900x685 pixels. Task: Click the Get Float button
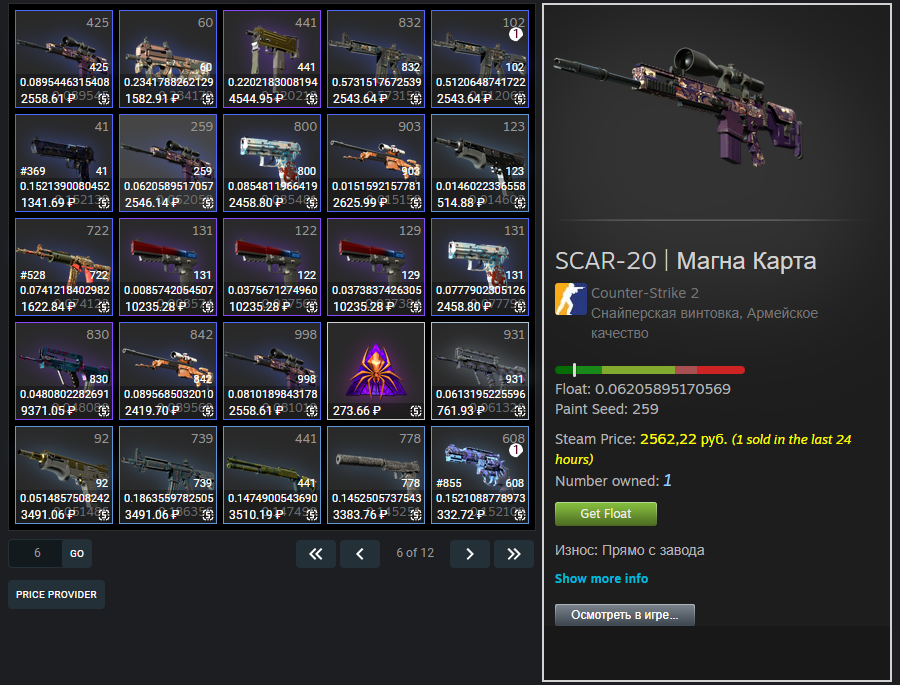[x=606, y=513]
